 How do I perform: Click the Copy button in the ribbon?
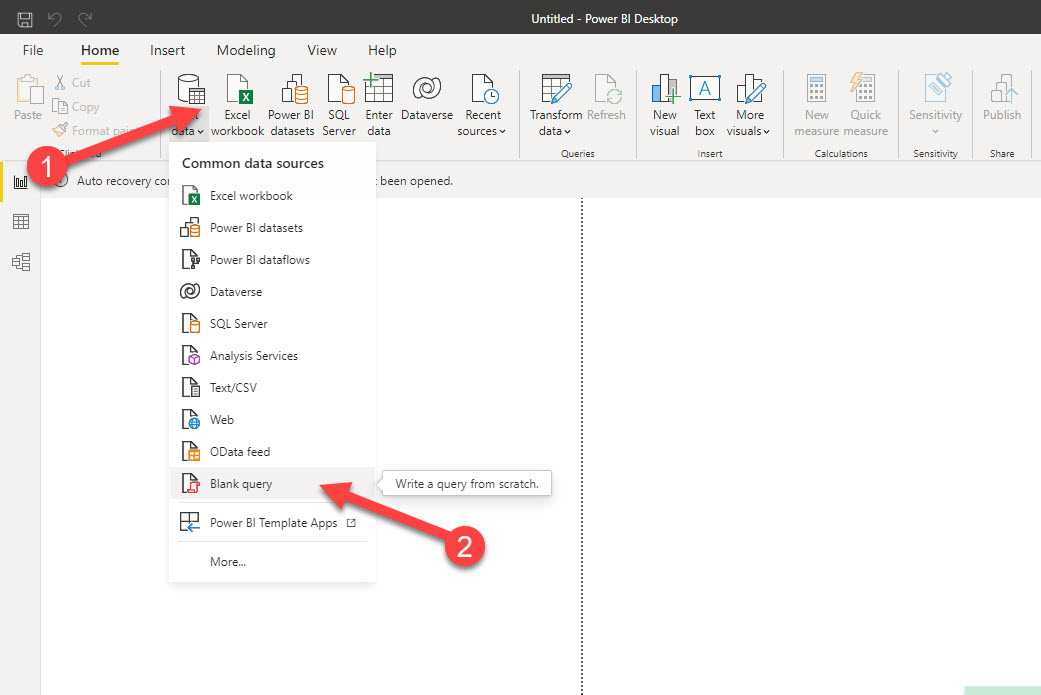pos(76,106)
